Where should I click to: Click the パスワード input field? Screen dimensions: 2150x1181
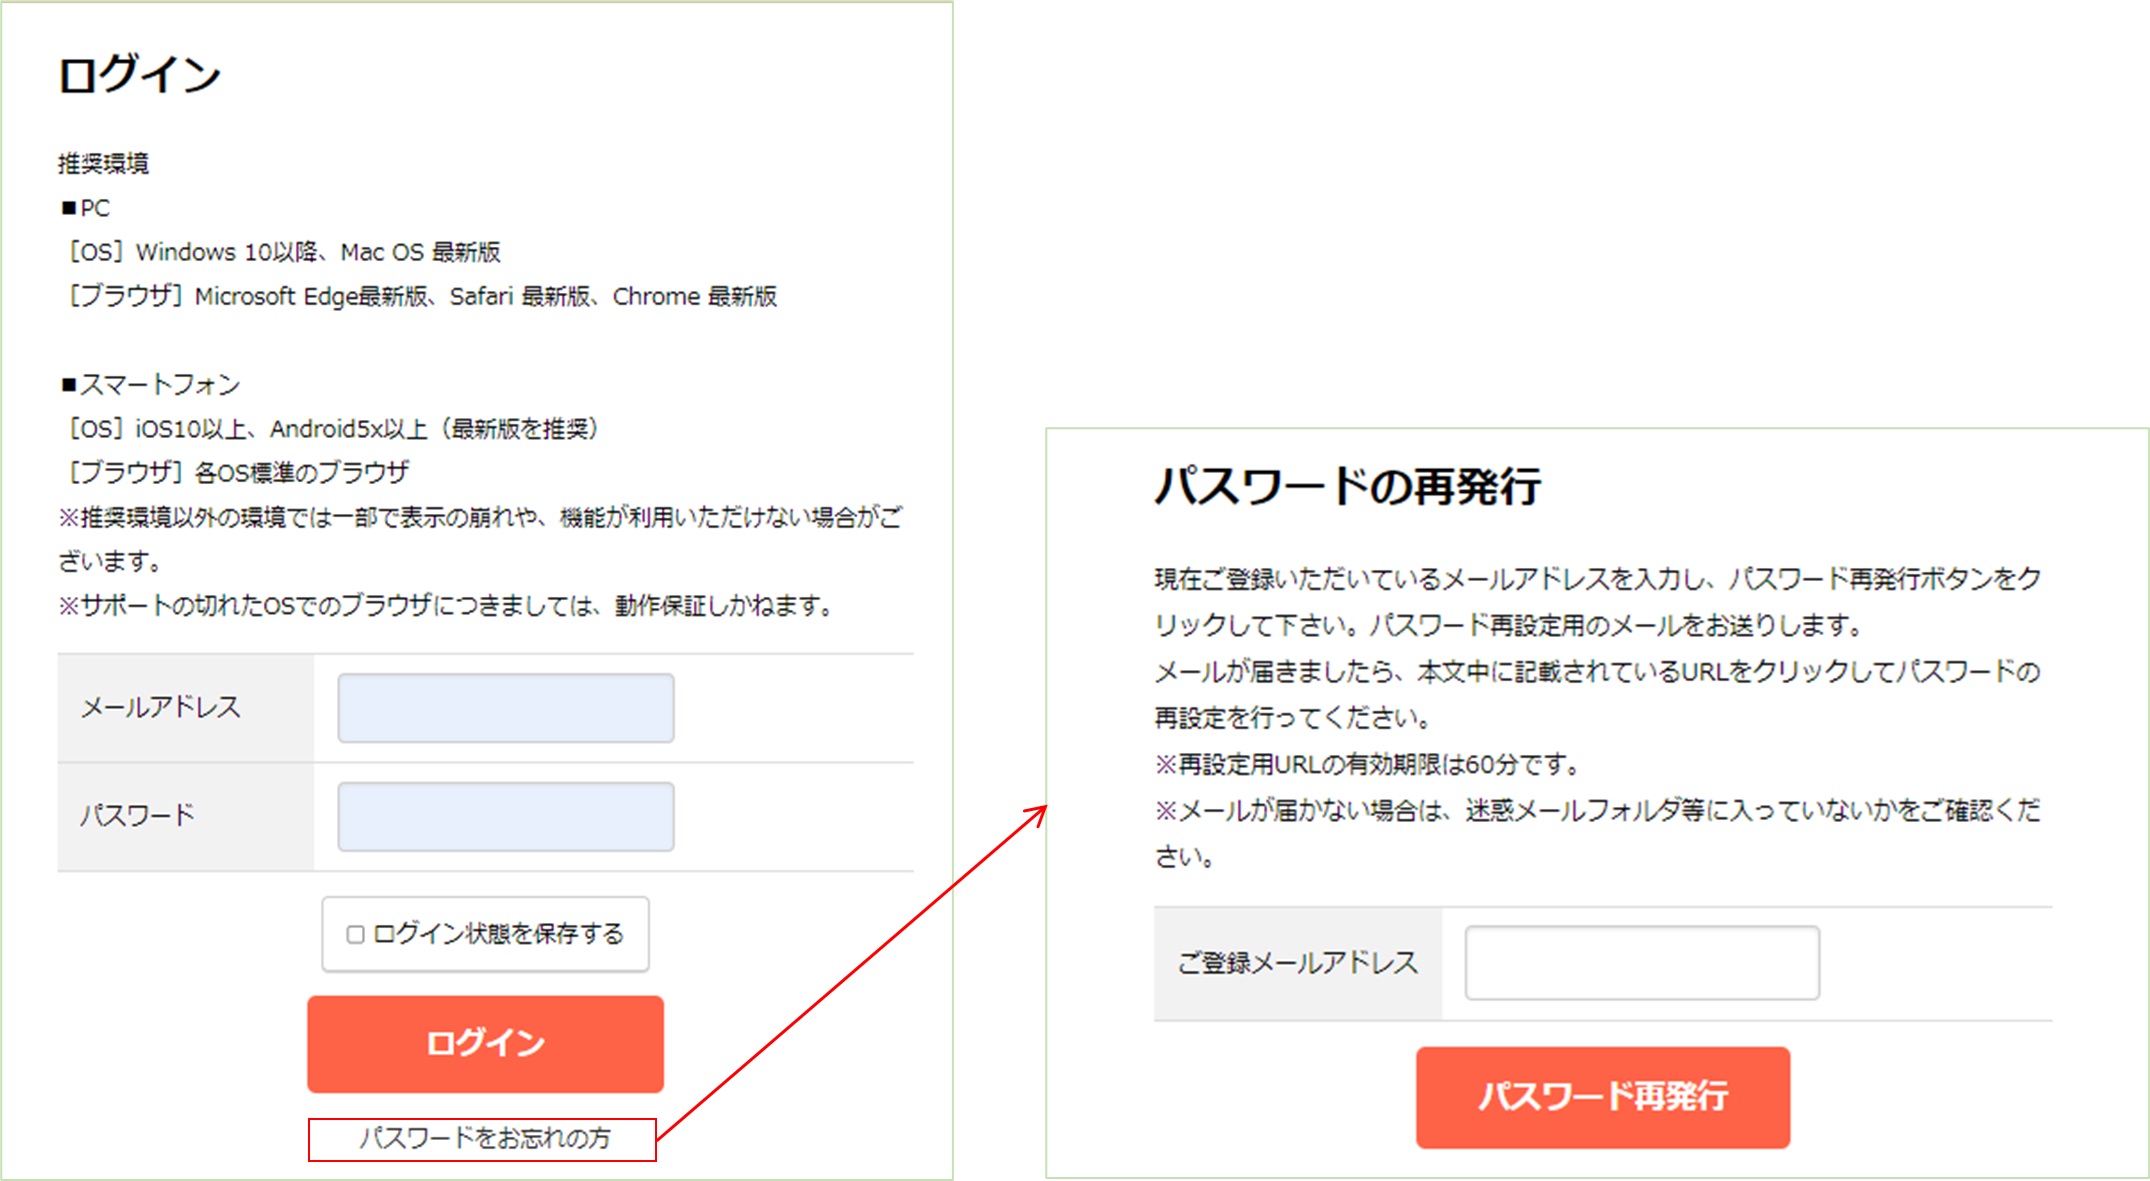pos(505,816)
